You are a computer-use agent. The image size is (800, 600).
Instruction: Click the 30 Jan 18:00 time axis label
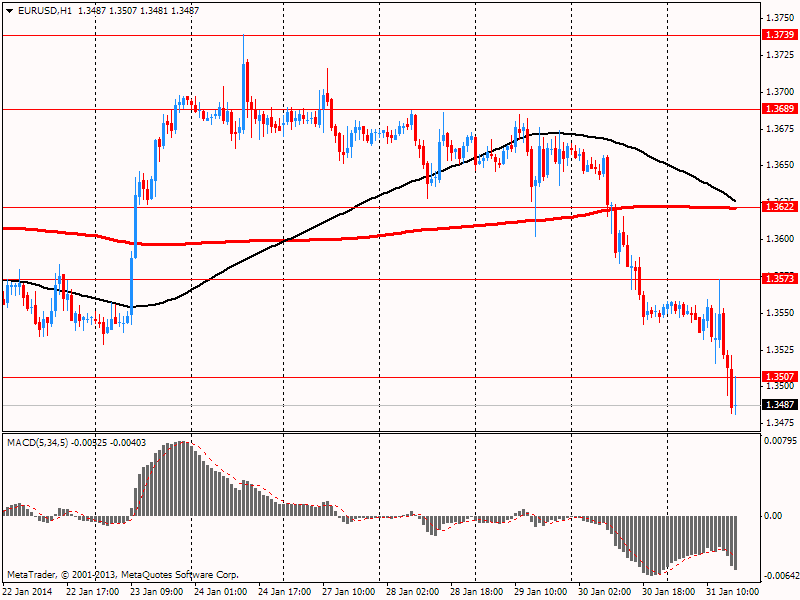(669, 592)
